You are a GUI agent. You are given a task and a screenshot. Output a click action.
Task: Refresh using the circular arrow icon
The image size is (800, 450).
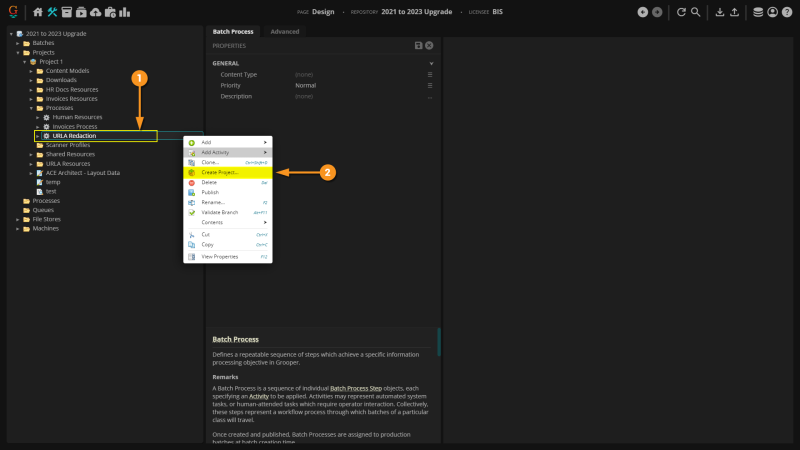(x=681, y=12)
